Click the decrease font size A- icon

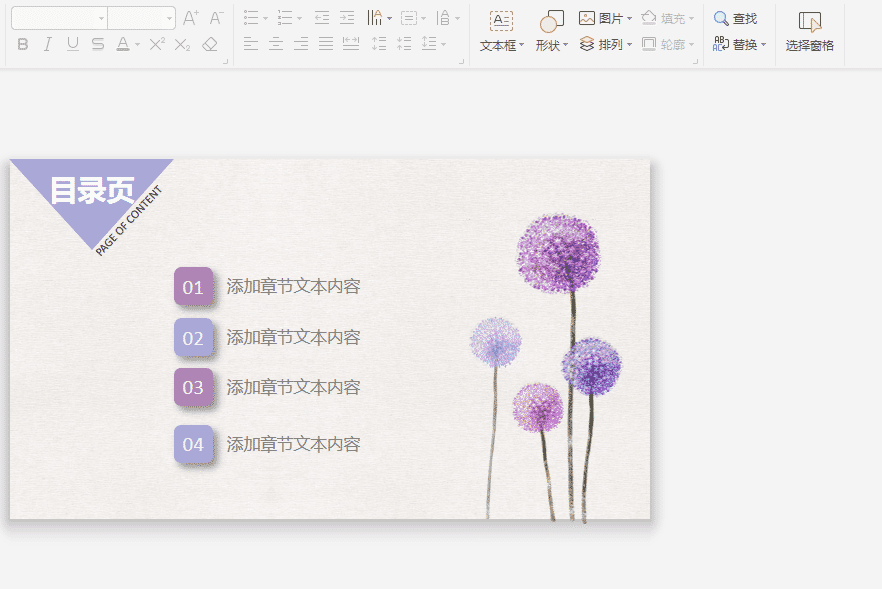[x=216, y=19]
